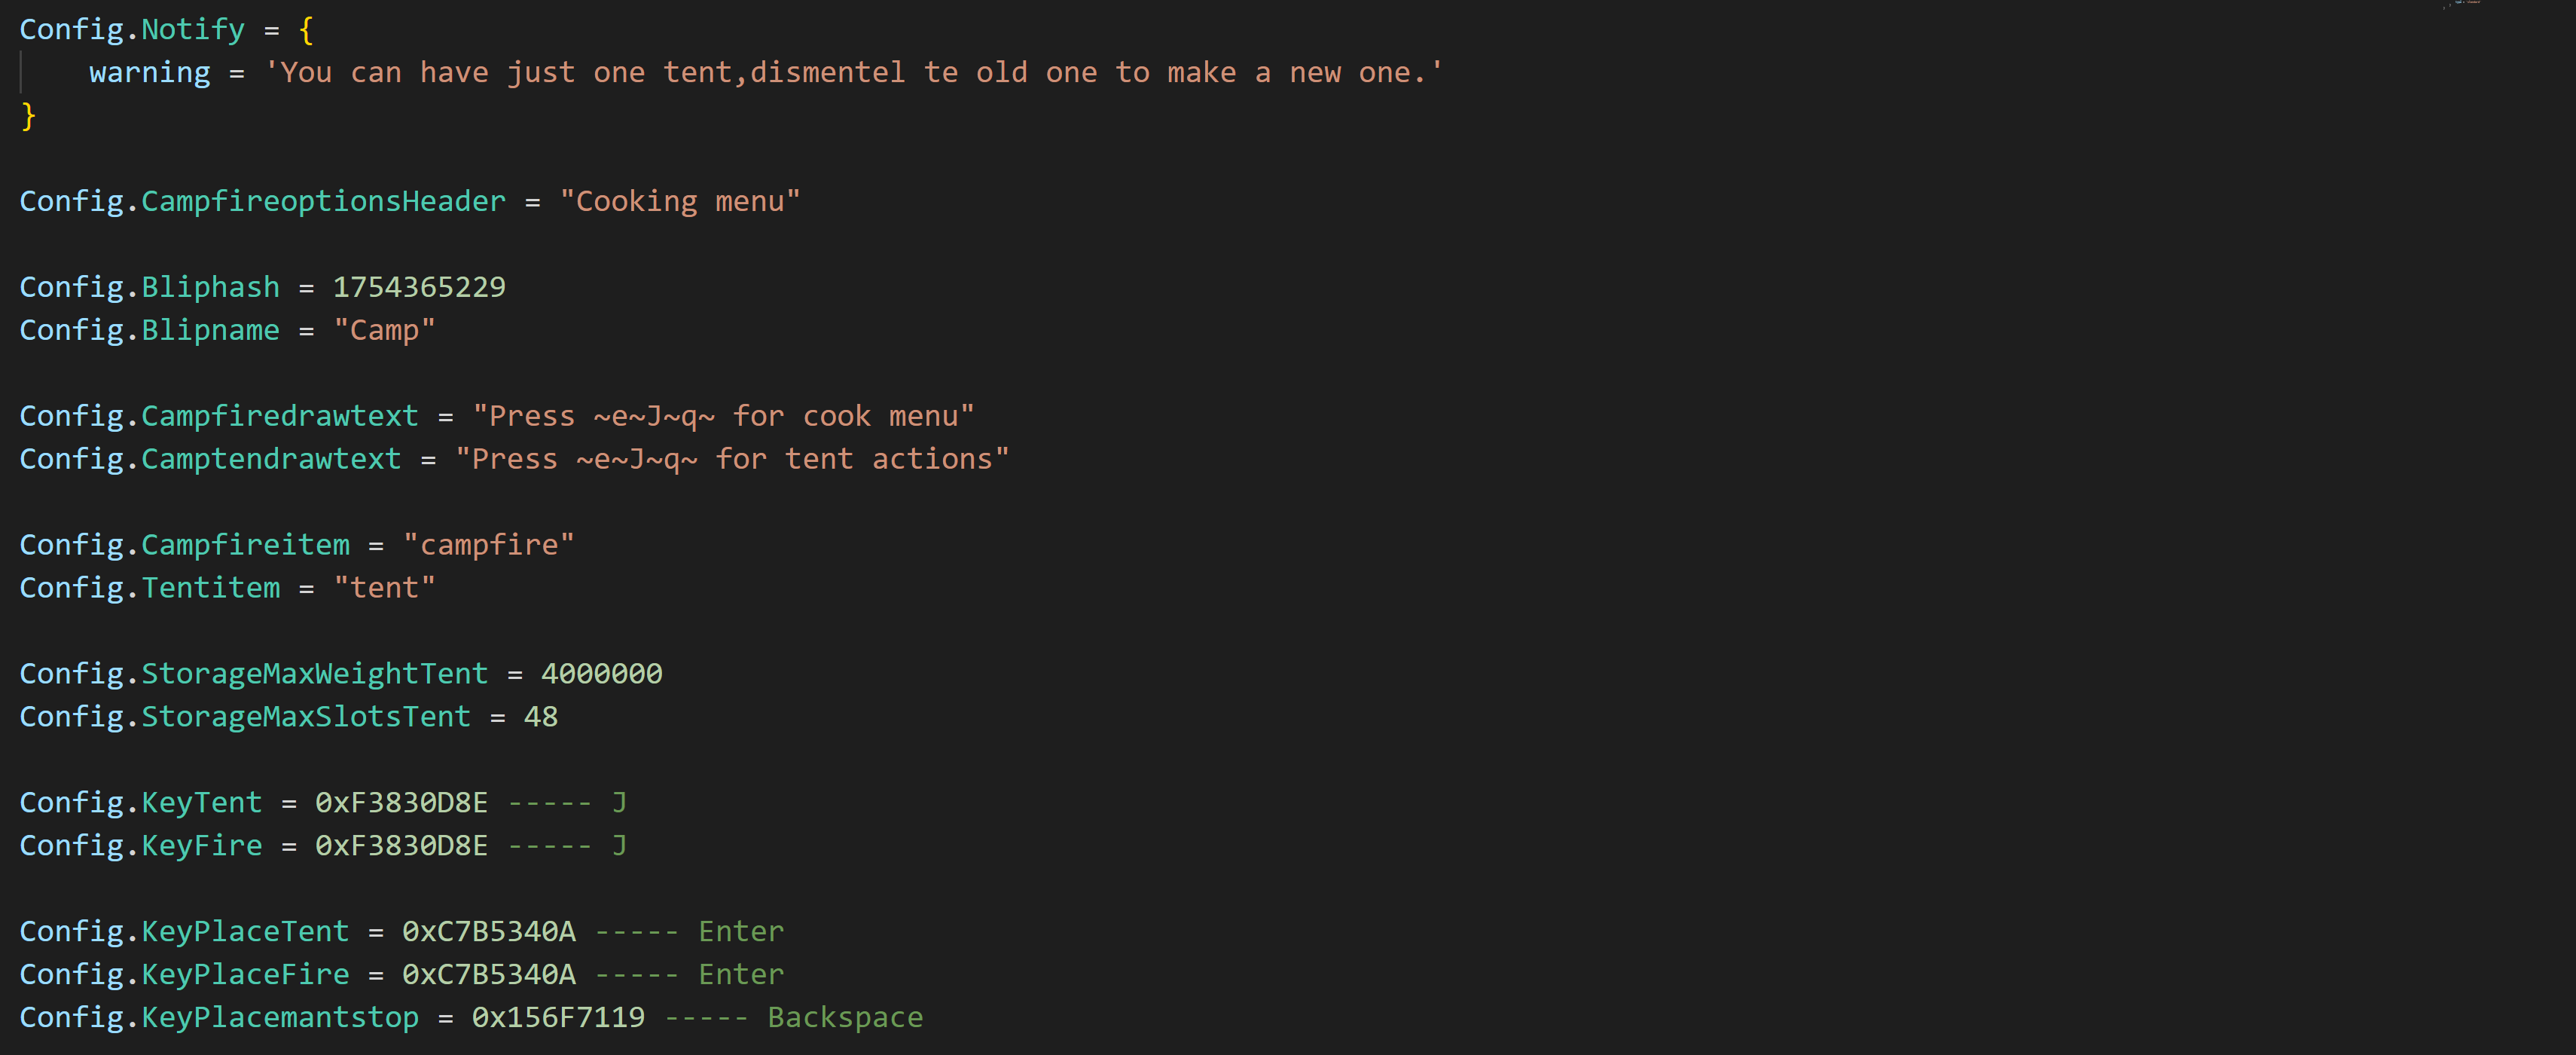Click the J comment on the KeyFire line
The height and width of the screenshot is (1055, 2576).
(x=619, y=846)
